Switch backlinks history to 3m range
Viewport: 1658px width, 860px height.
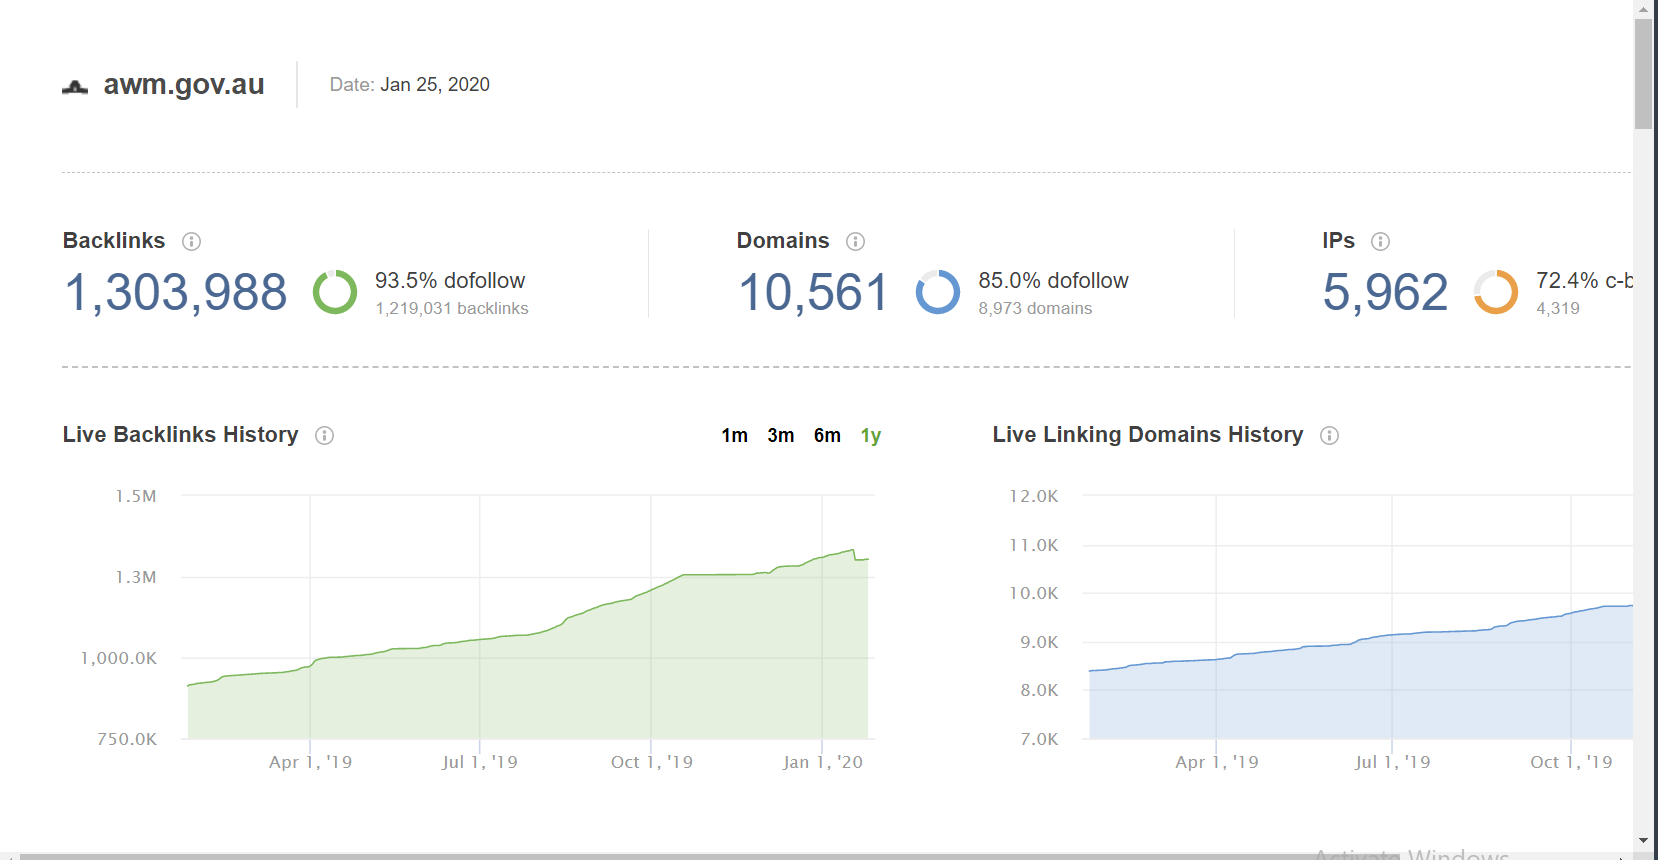coord(781,435)
